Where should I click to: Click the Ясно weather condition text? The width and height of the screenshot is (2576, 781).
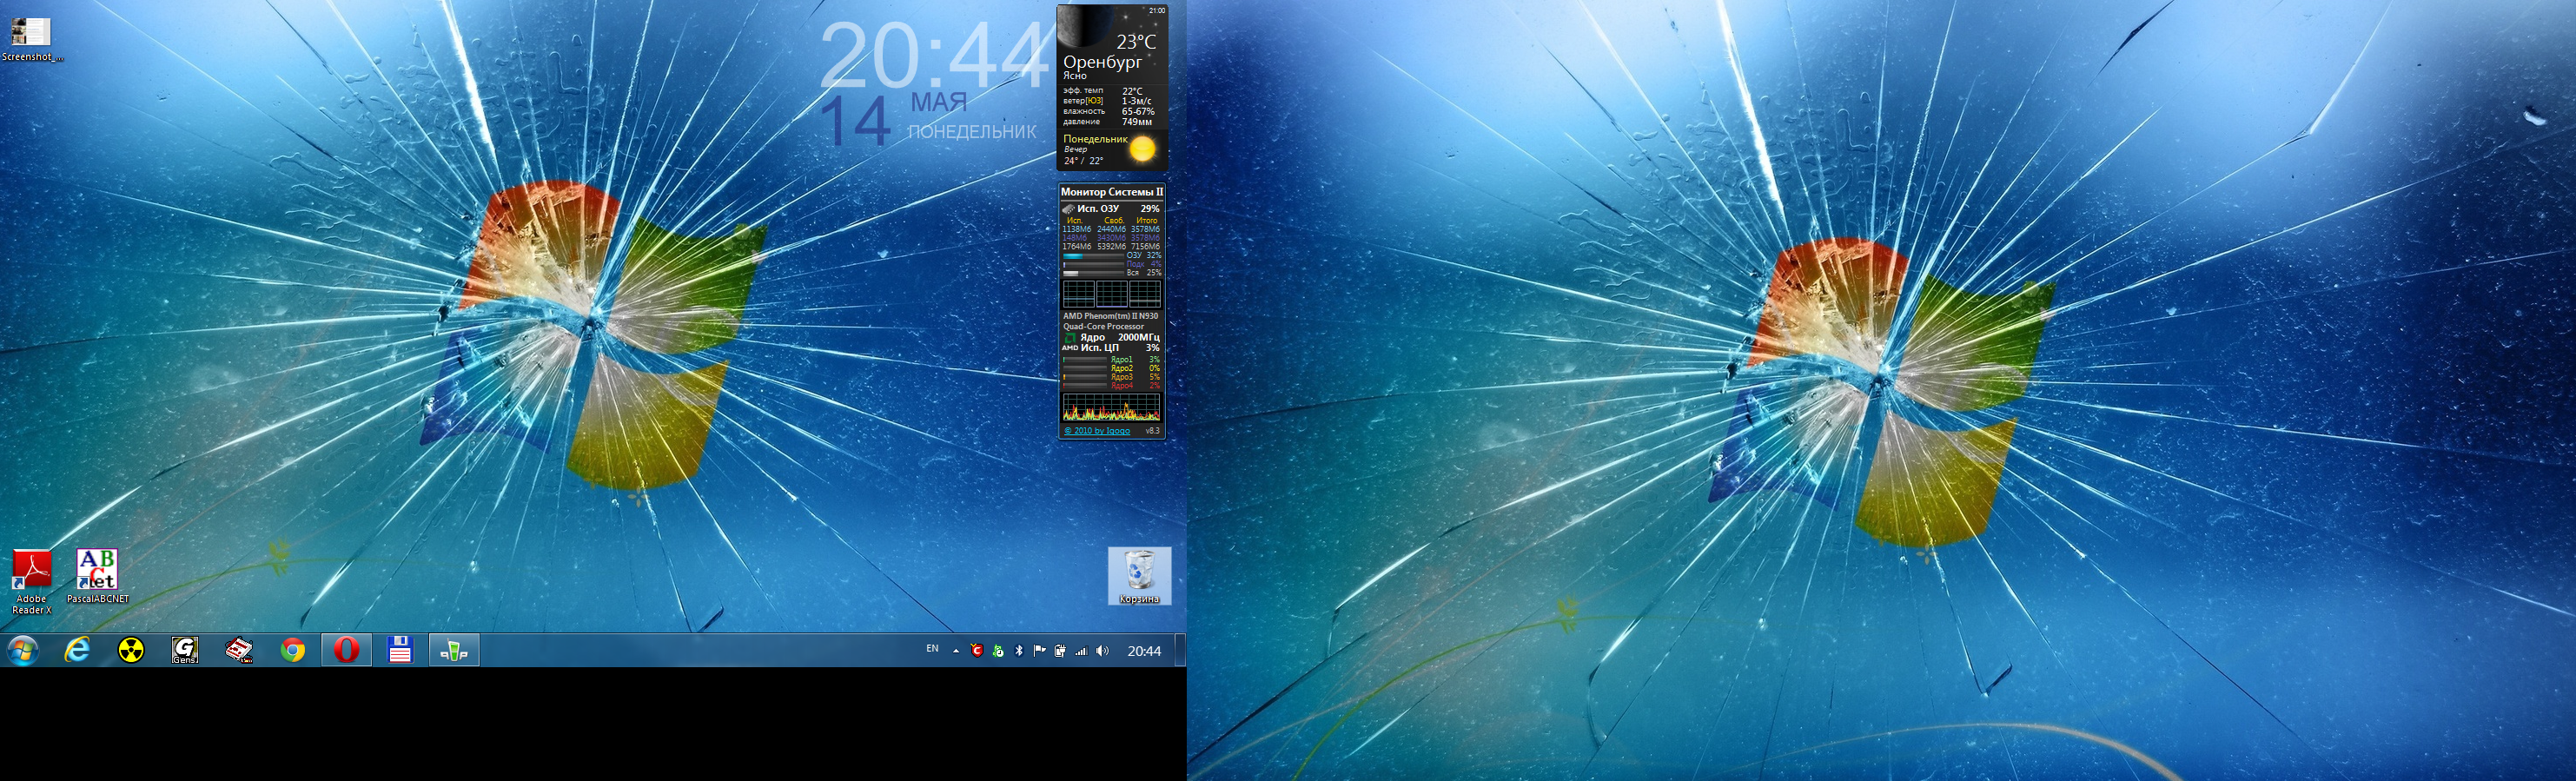1075,76
